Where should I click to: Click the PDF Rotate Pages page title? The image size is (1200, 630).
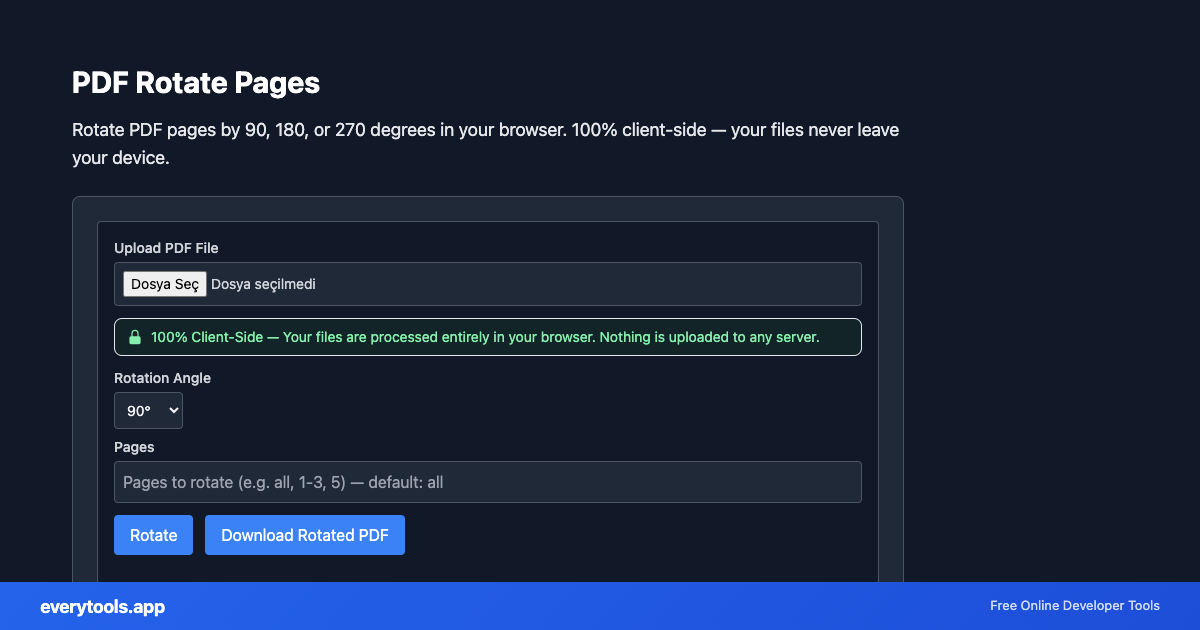pos(195,83)
